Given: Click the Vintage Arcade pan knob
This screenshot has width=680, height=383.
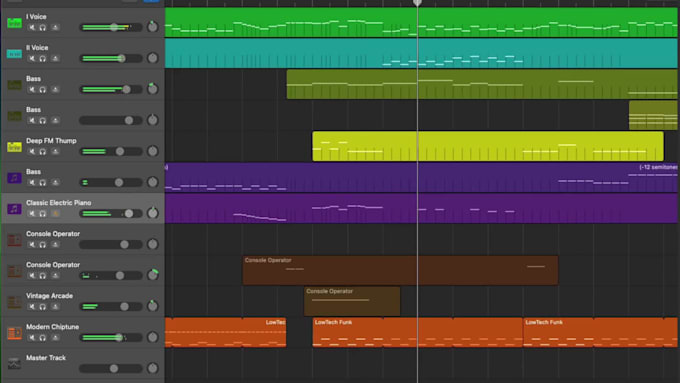Looking at the screenshot, I should [153, 306].
